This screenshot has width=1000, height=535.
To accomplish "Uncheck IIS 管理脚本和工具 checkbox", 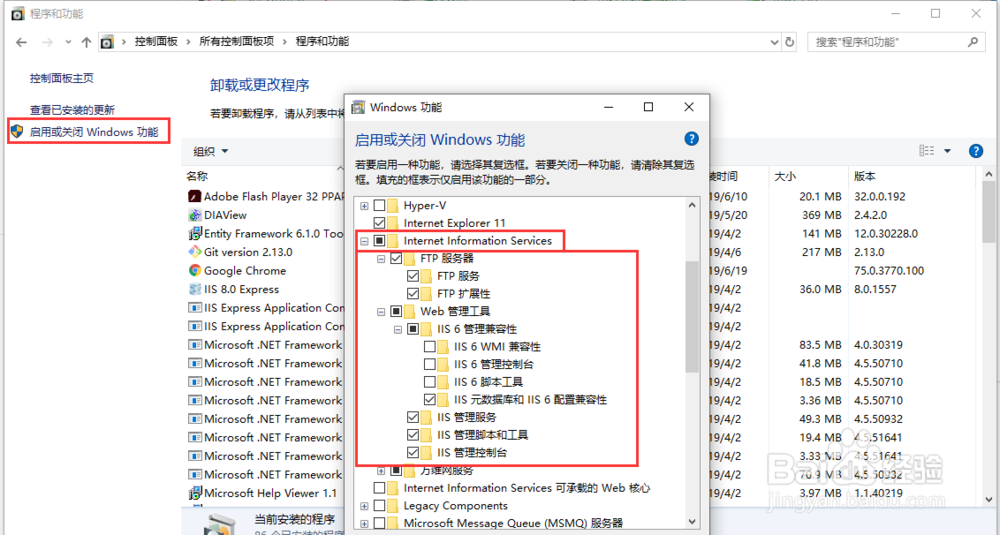I will [x=413, y=435].
